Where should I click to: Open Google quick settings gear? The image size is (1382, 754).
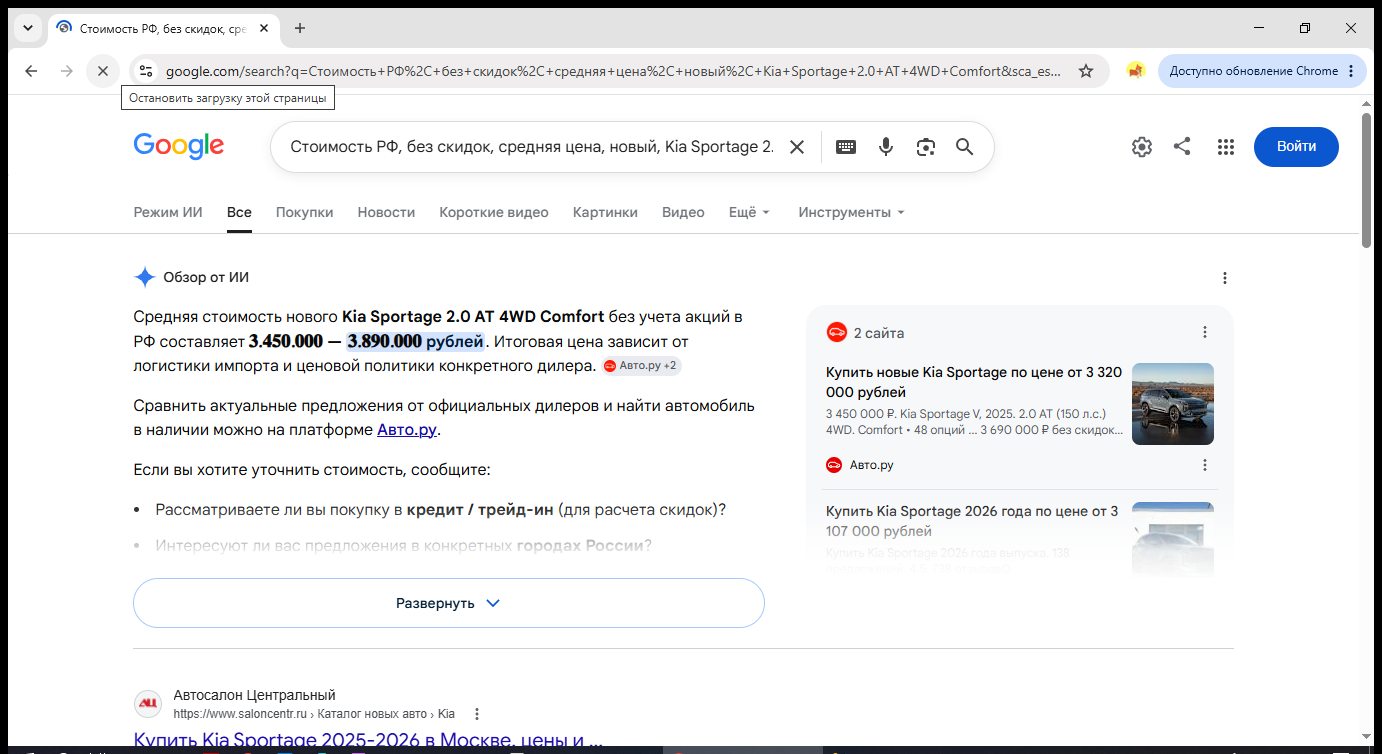[x=1142, y=147]
